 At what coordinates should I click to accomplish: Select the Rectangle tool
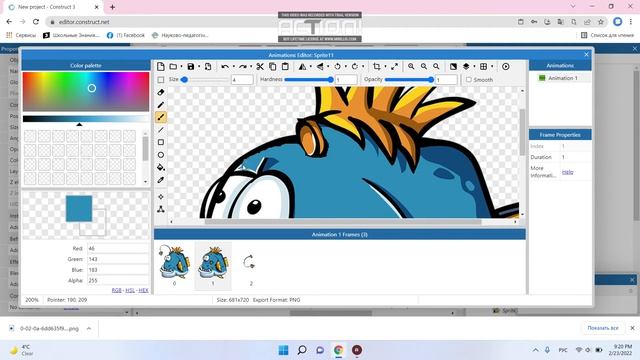[161, 142]
